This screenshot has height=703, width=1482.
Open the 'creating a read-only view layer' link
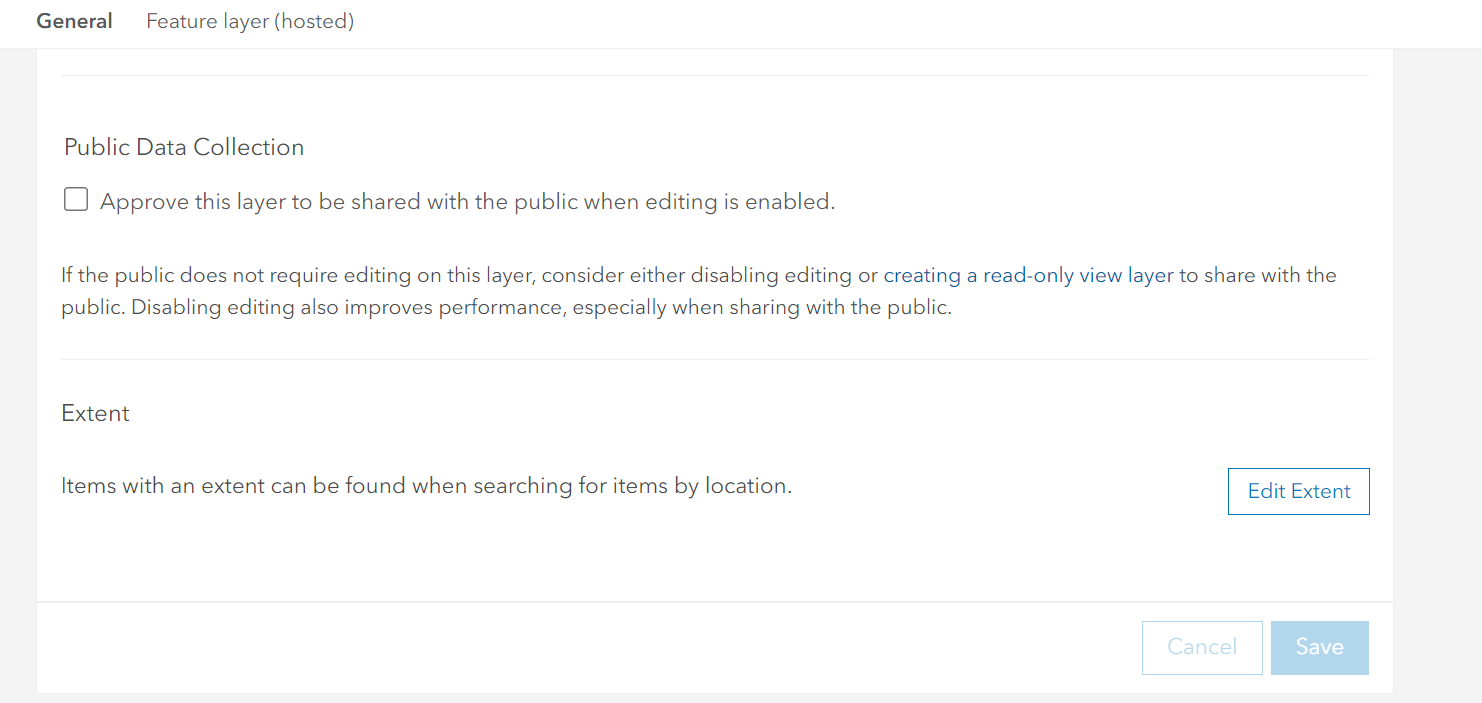(x=1028, y=275)
